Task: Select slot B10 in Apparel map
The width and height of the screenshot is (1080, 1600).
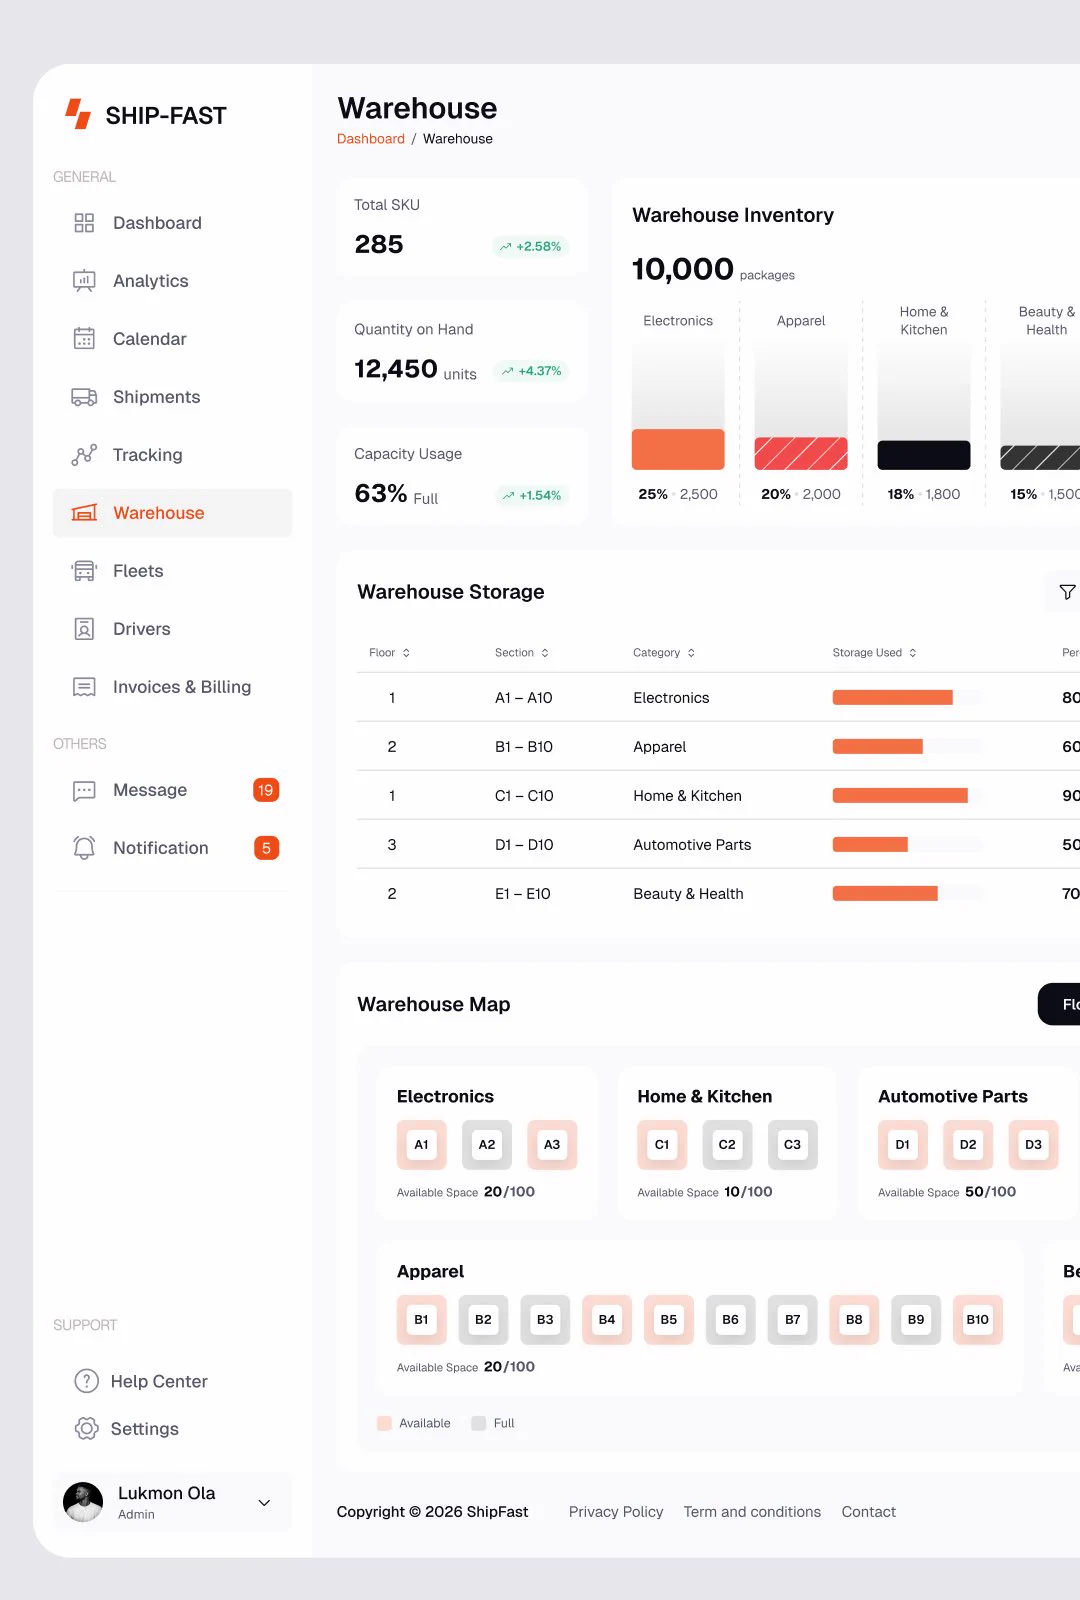Action: (978, 1320)
